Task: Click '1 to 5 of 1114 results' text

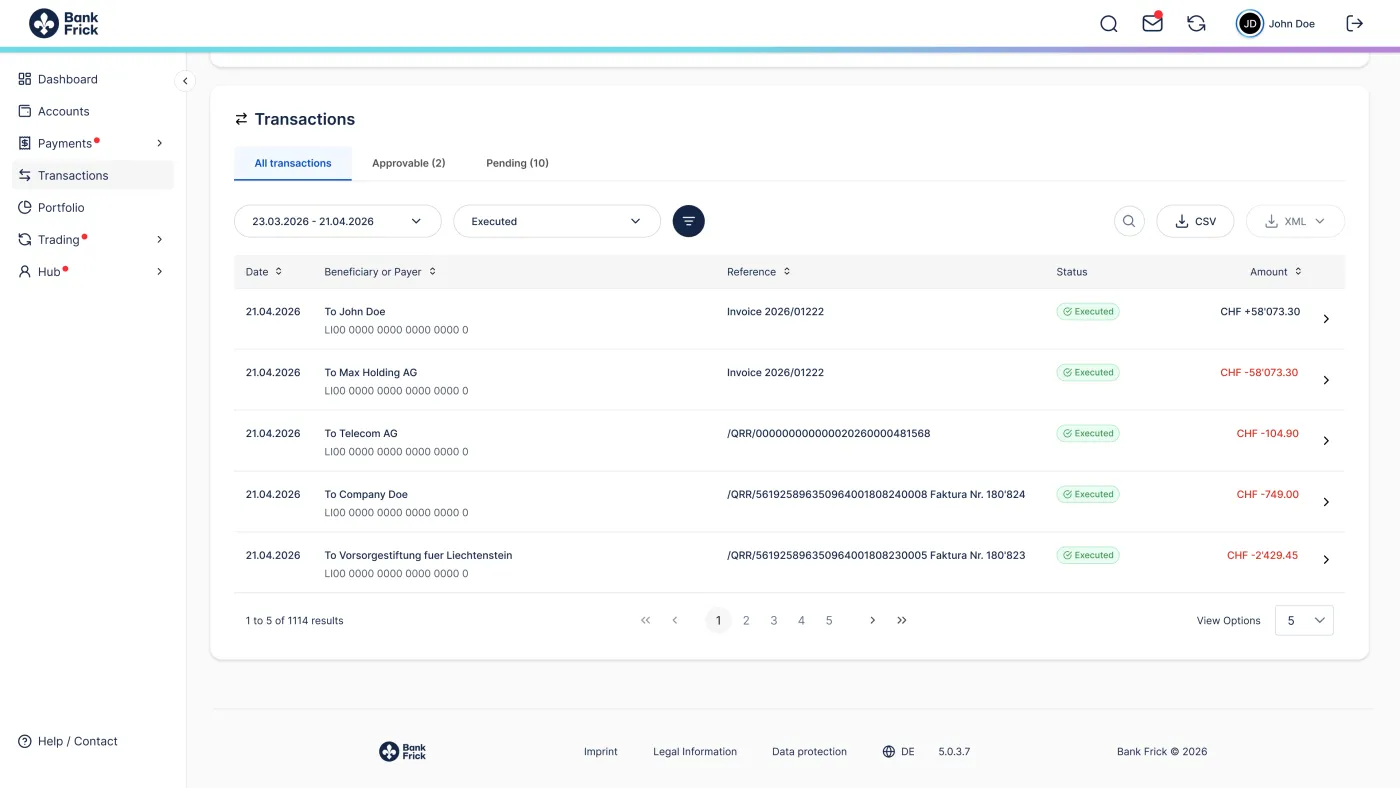Action: coord(294,620)
